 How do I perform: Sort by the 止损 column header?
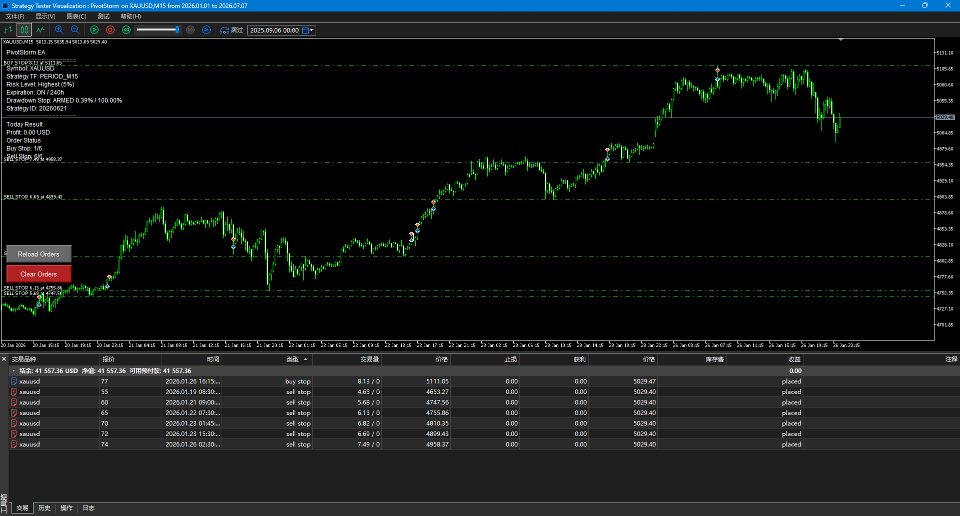pyautogui.click(x=511, y=359)
